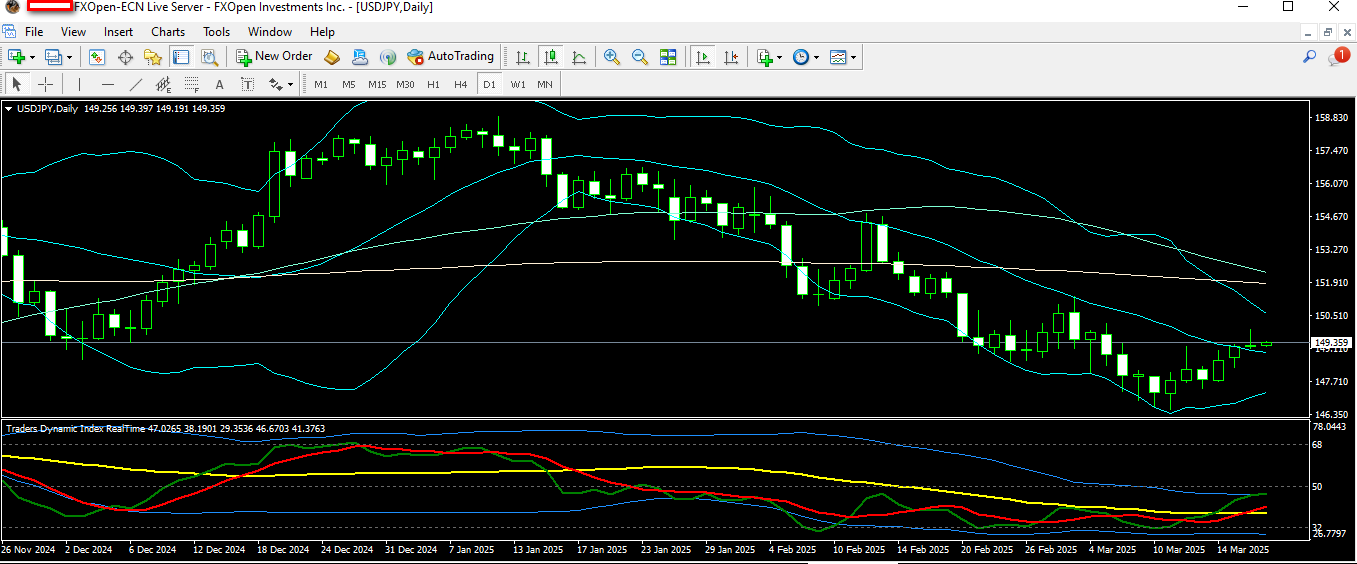Screen dimensions: 1357x564
Task: Open the cloud VPS hosting icon
Action: pyautogui.click(x=360, y=57)
